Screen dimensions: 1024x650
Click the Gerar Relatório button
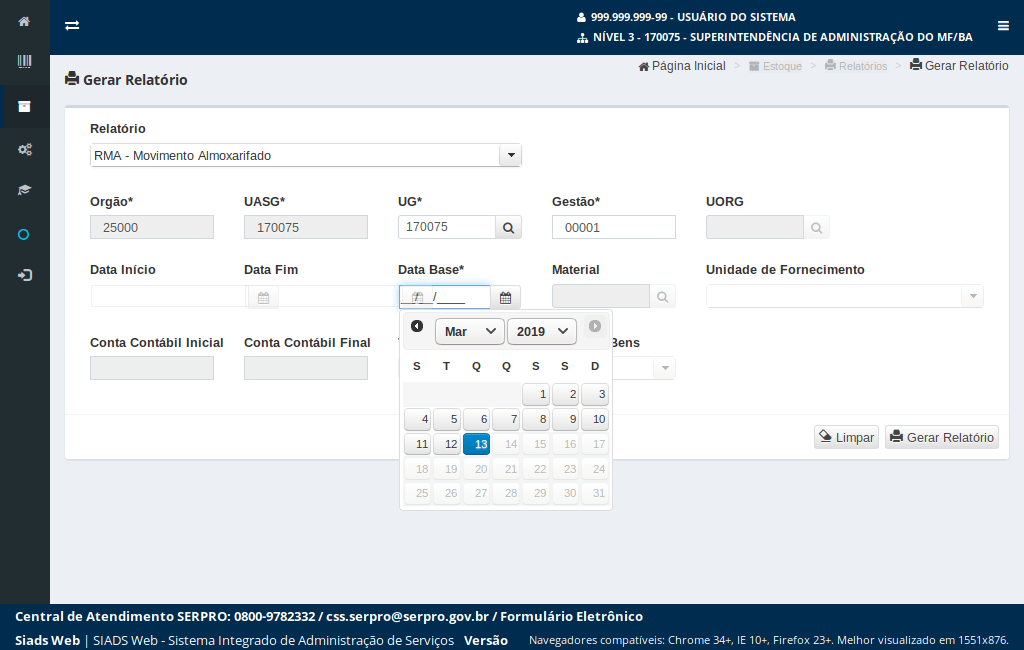pyautogui.click(x=942, y=437)
